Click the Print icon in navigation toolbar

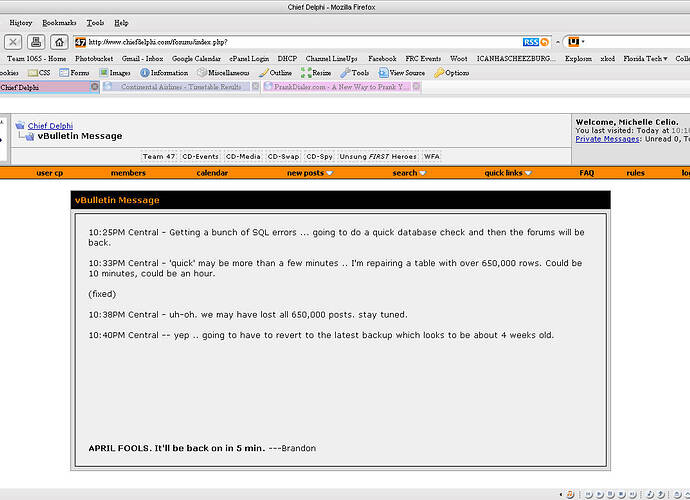point(36,42)
